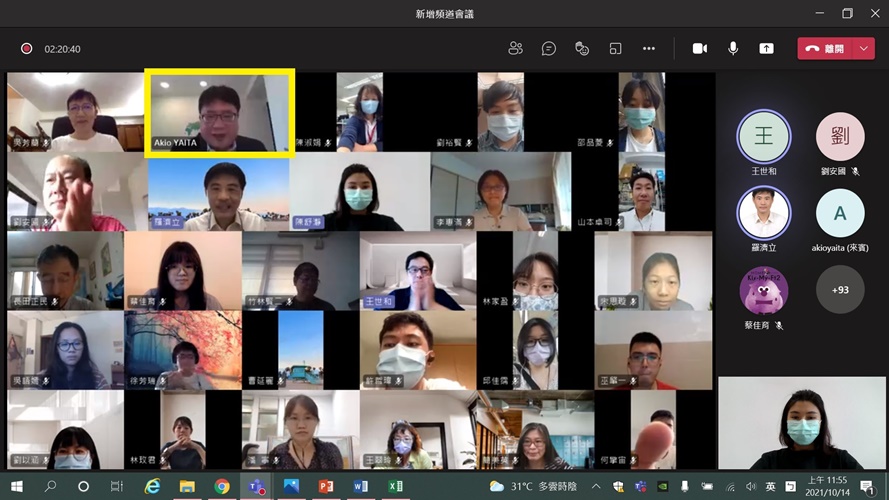Toggle the camera on or off
This screenshot has height=500, width=889.
pos(700,48)
